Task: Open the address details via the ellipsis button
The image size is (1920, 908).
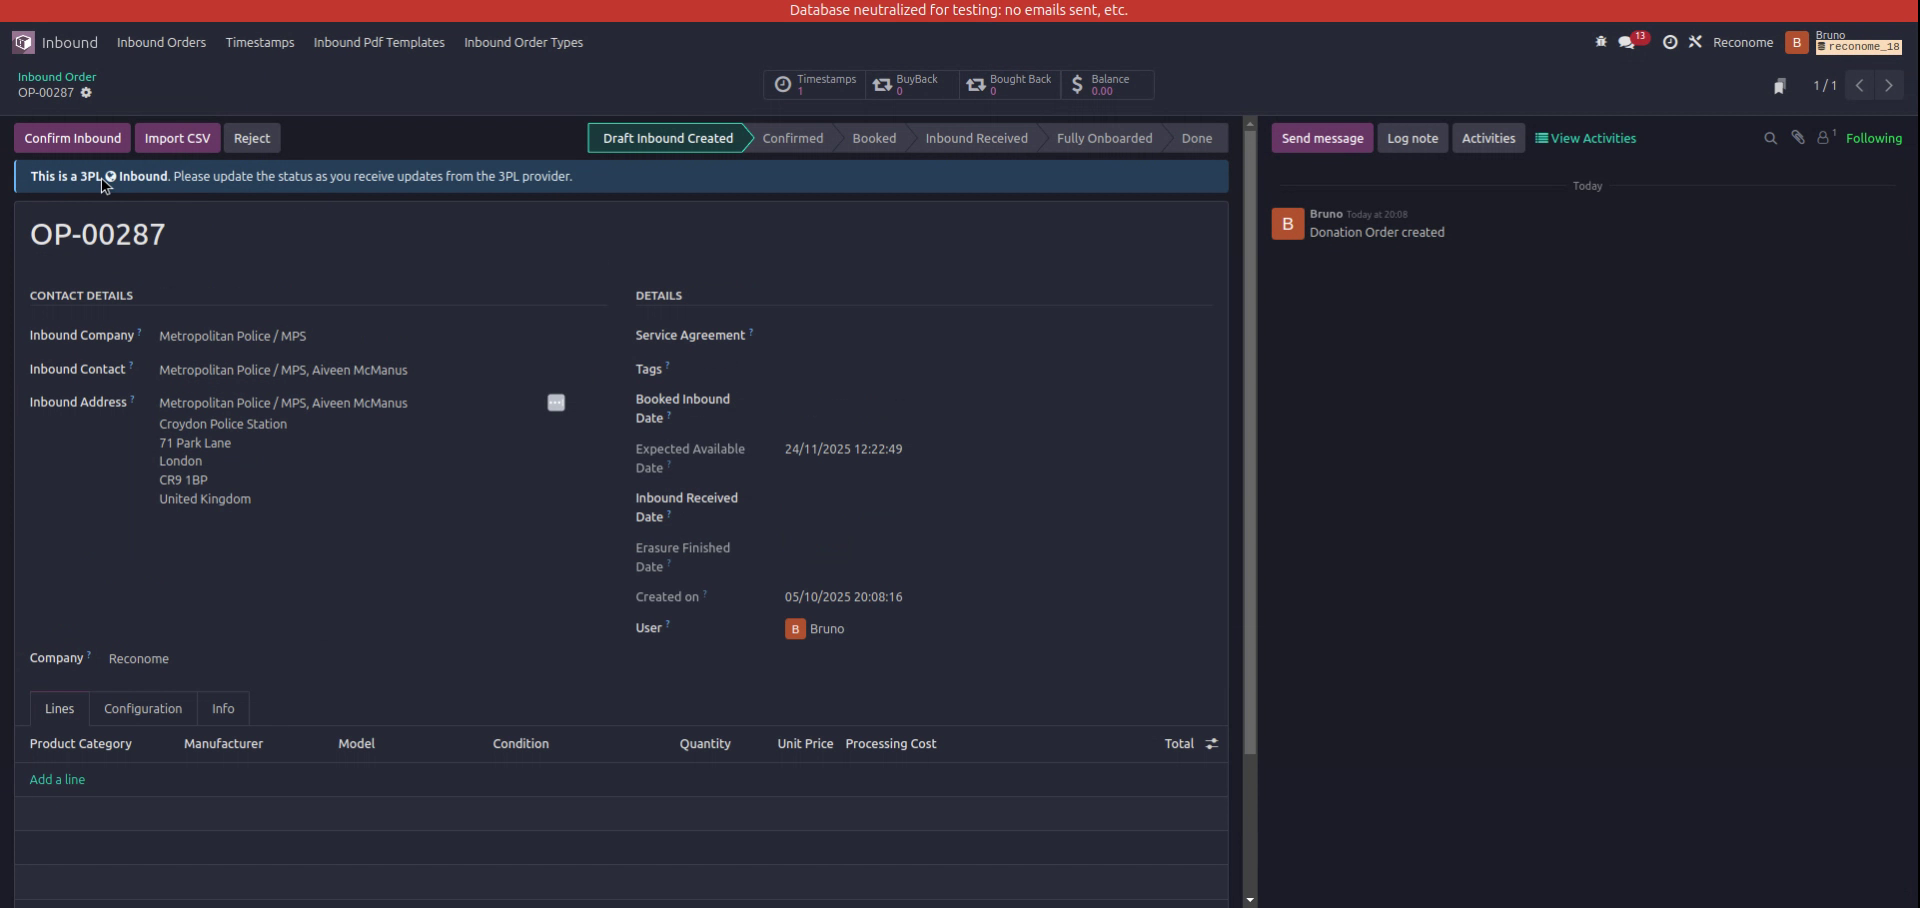Action: 556,402
